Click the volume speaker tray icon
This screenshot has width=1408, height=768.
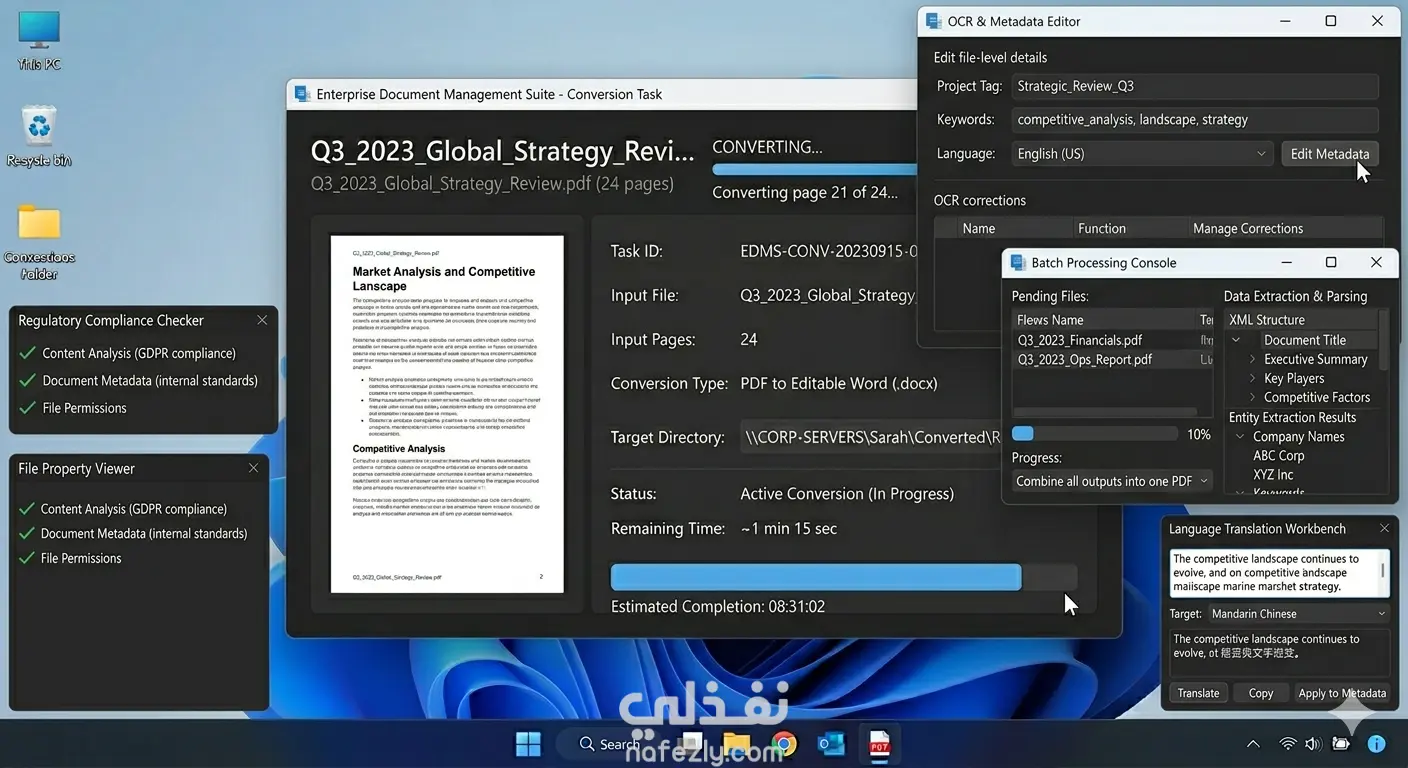[1313, 744]
